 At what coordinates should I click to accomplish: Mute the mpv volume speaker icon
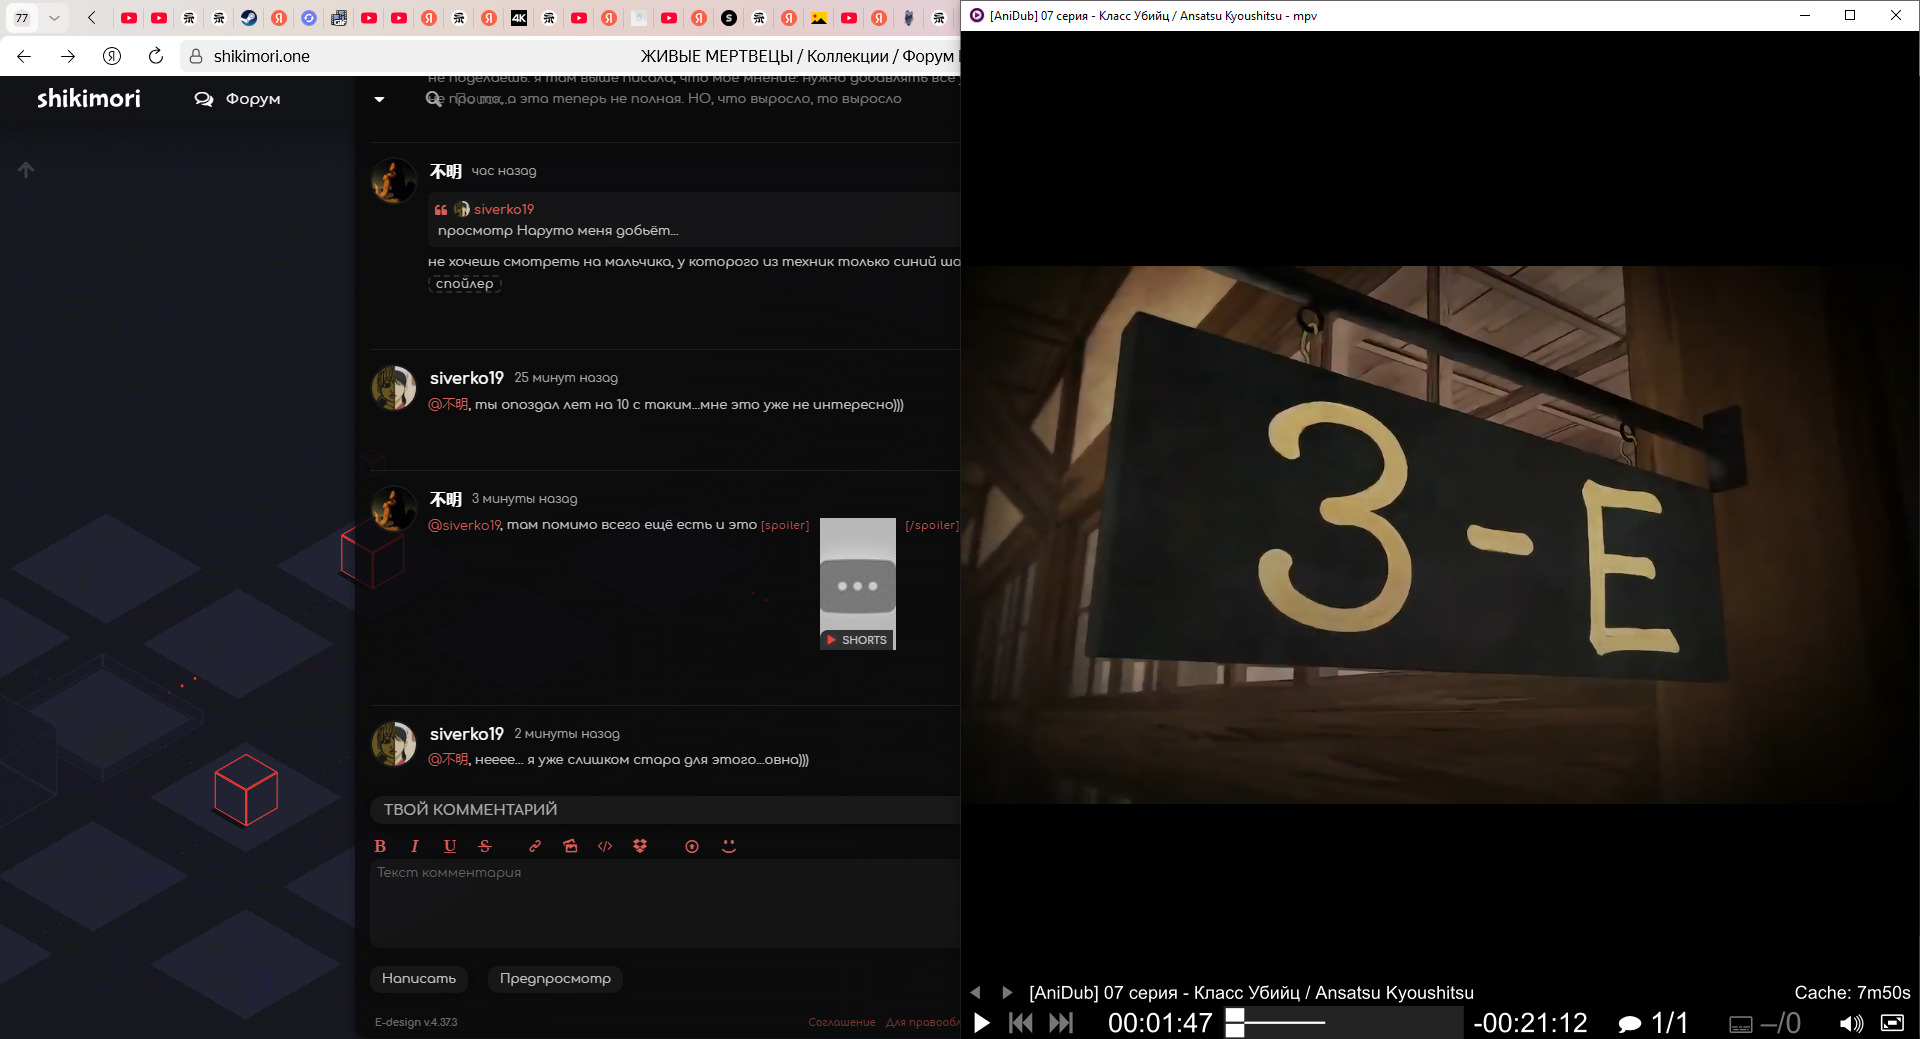[x=1850, y=1023]
